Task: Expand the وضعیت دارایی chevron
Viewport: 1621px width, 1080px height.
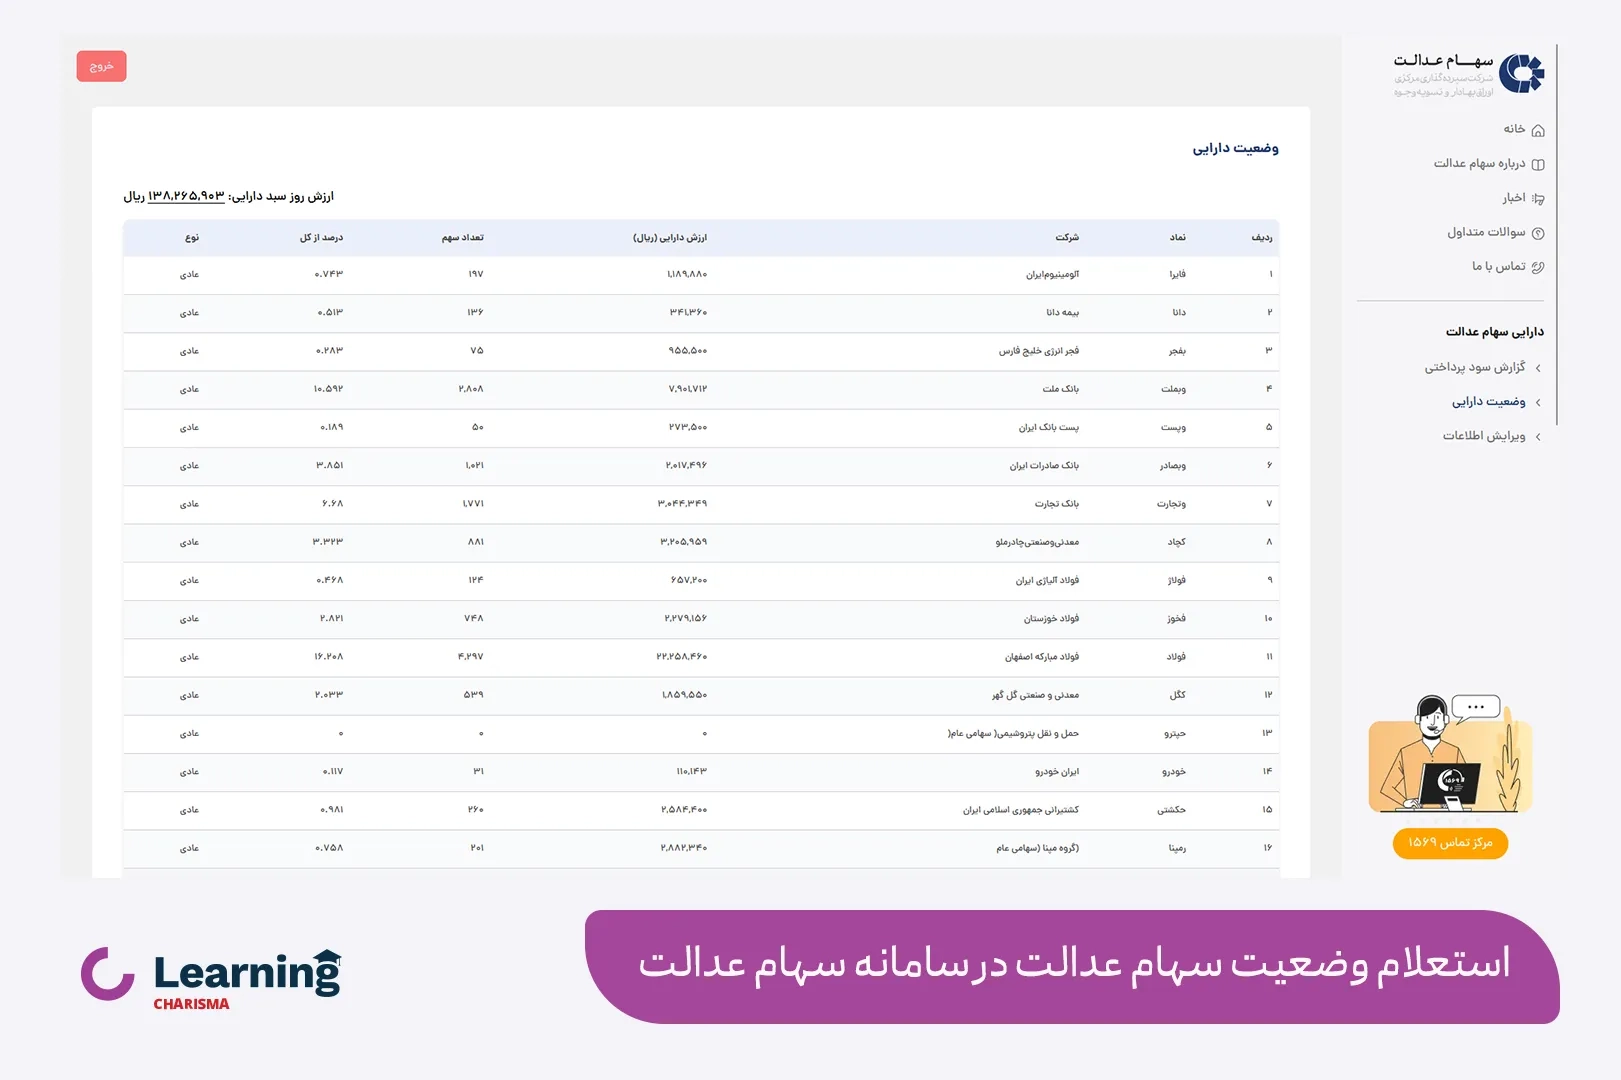Action: 1538,402
